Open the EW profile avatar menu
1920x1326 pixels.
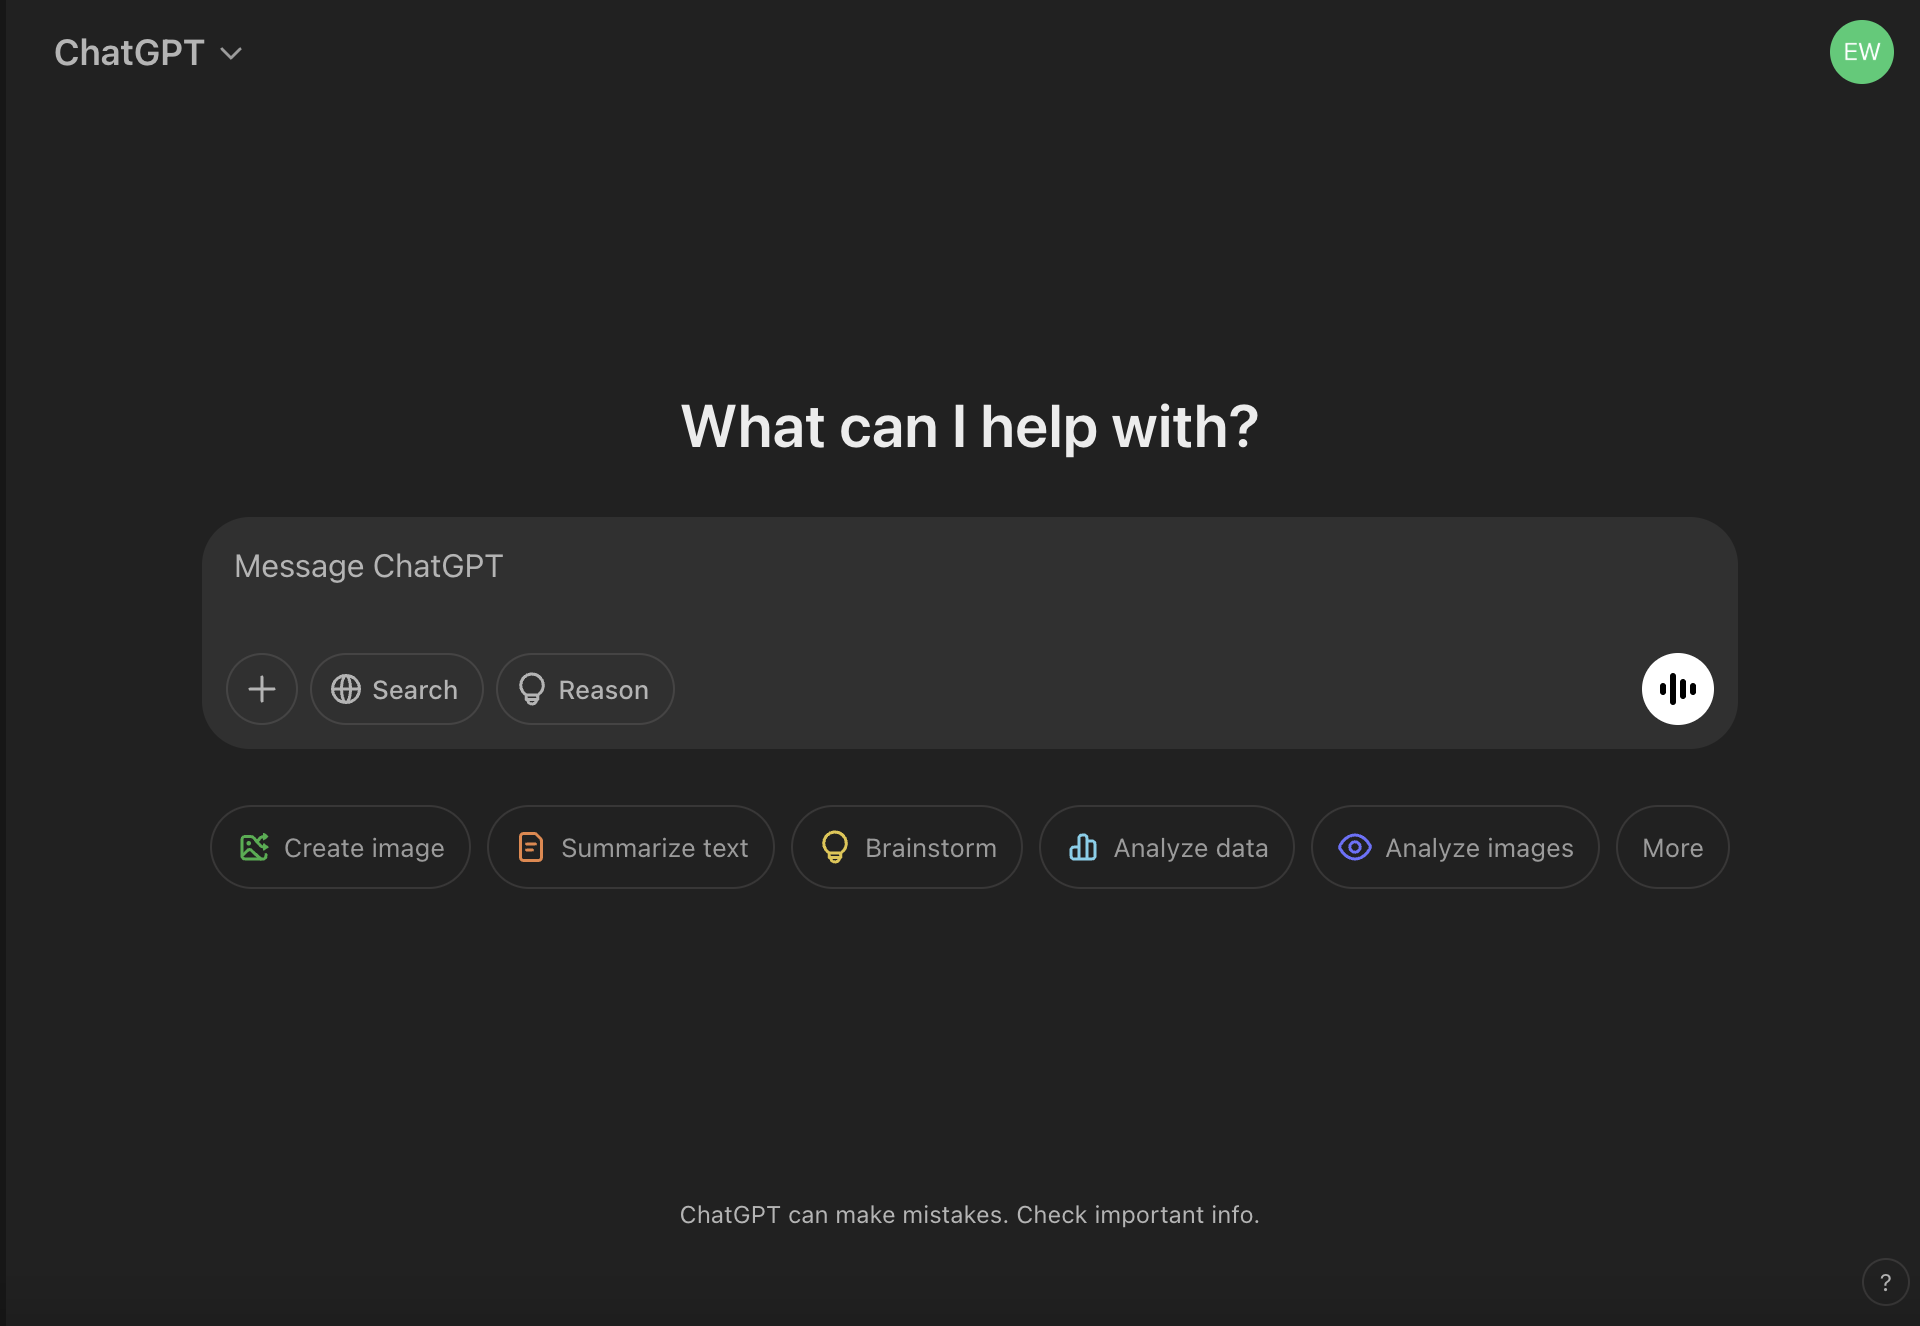(1861, 52)
